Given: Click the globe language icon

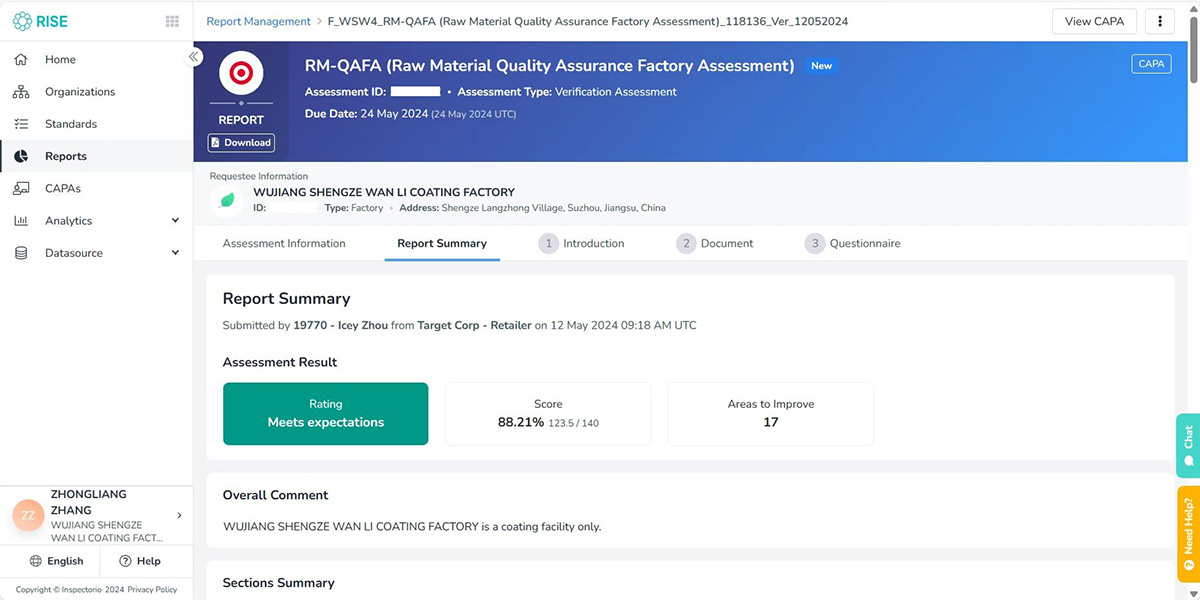Looking at the screenshot, I should (x=36, y=561).
